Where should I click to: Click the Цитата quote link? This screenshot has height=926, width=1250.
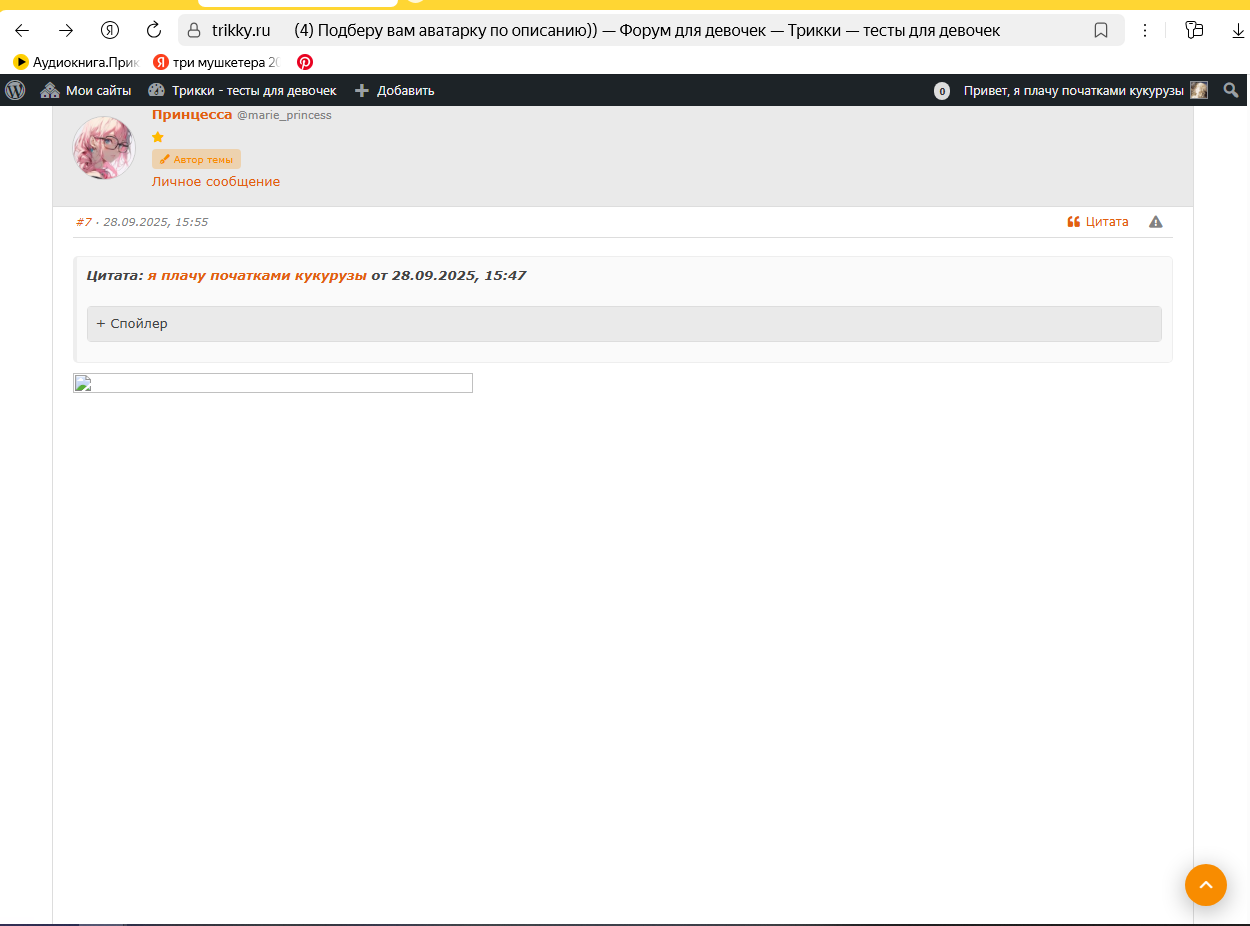1098,222
